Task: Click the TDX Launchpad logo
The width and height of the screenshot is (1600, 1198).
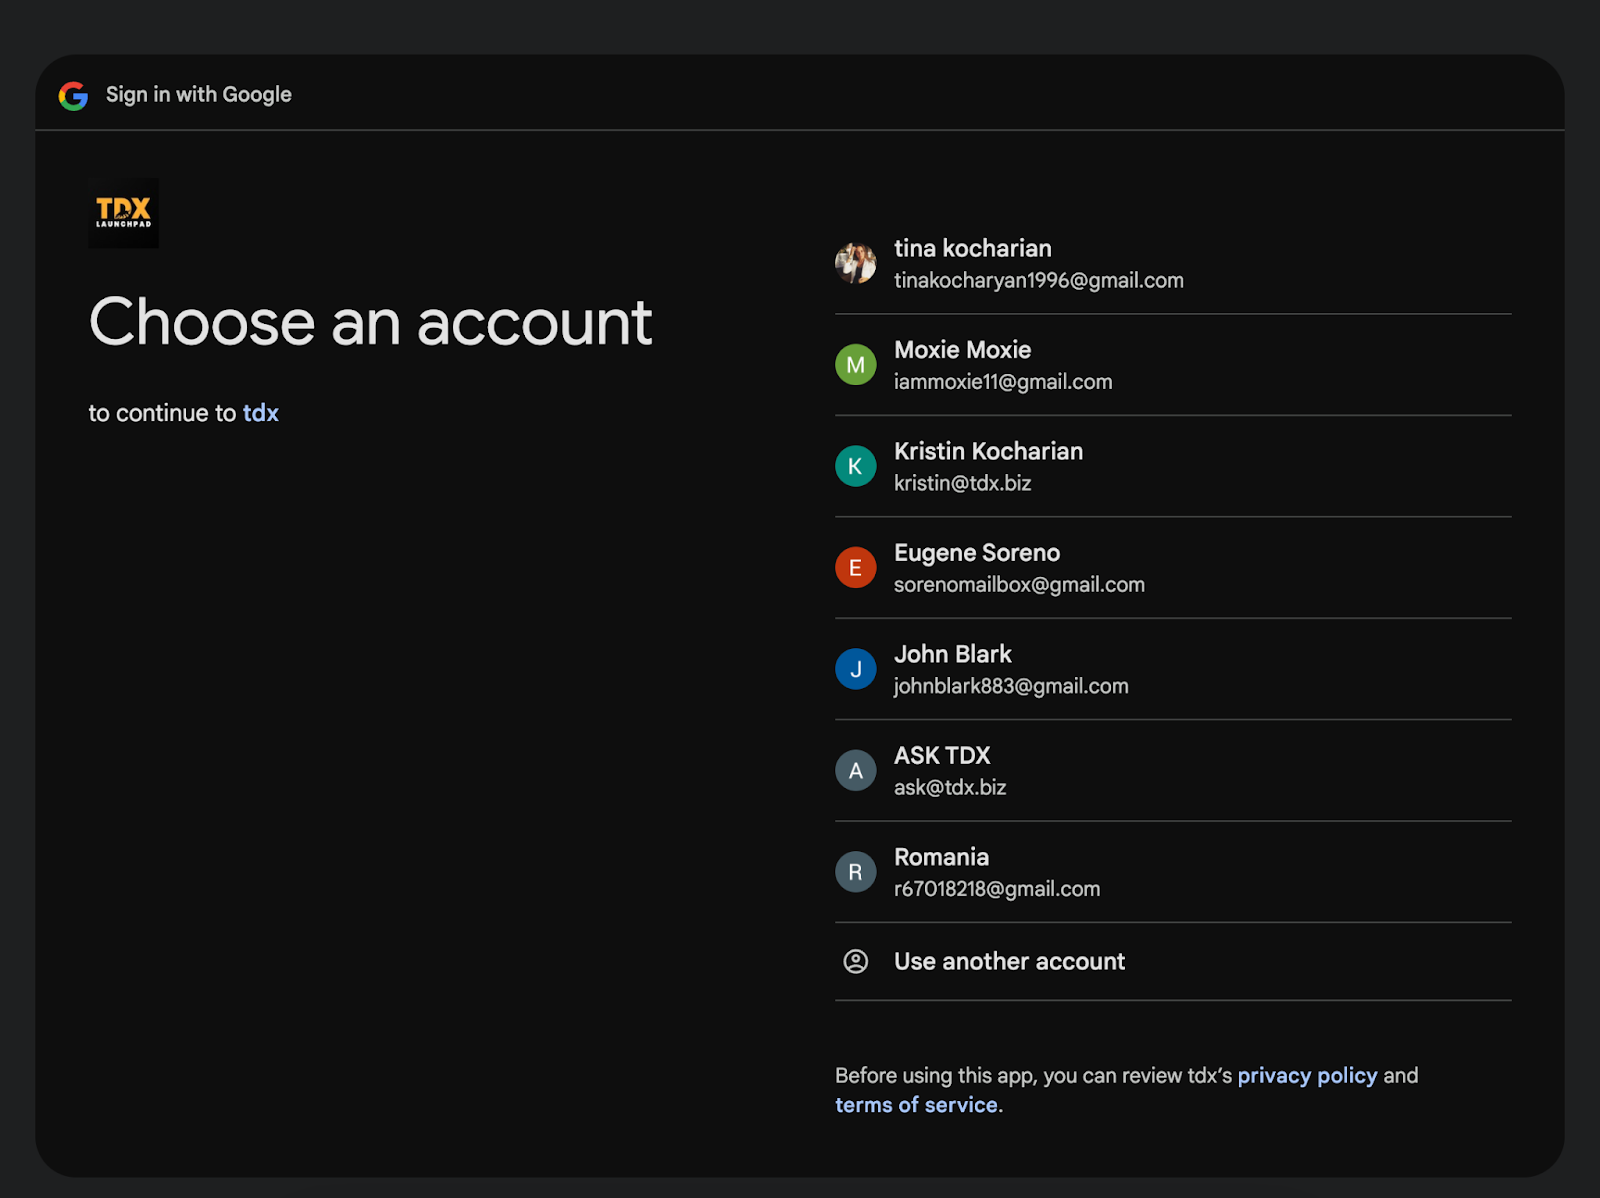Action: tap(124, 213)
